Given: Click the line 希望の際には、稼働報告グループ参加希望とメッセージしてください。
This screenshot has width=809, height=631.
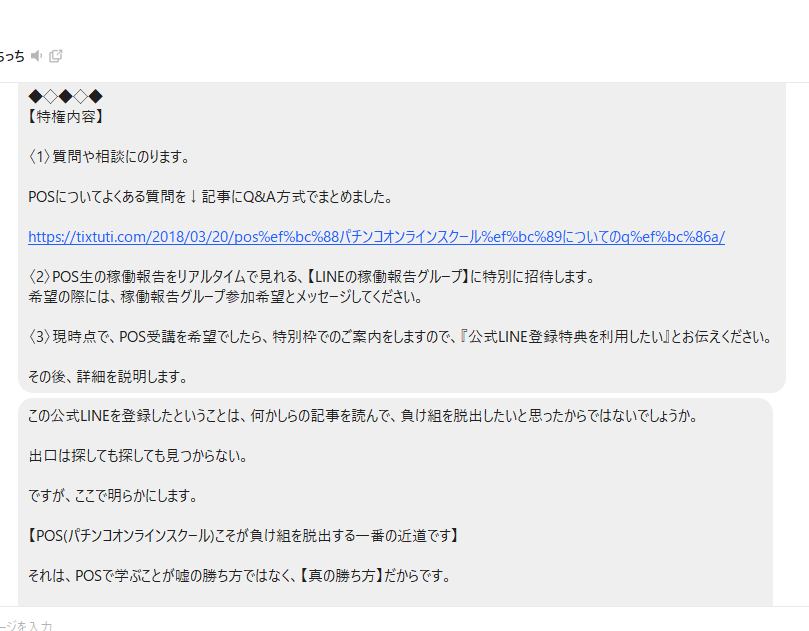Looking at the screenshot, I should pyautogui.click(x=225, y=297).
